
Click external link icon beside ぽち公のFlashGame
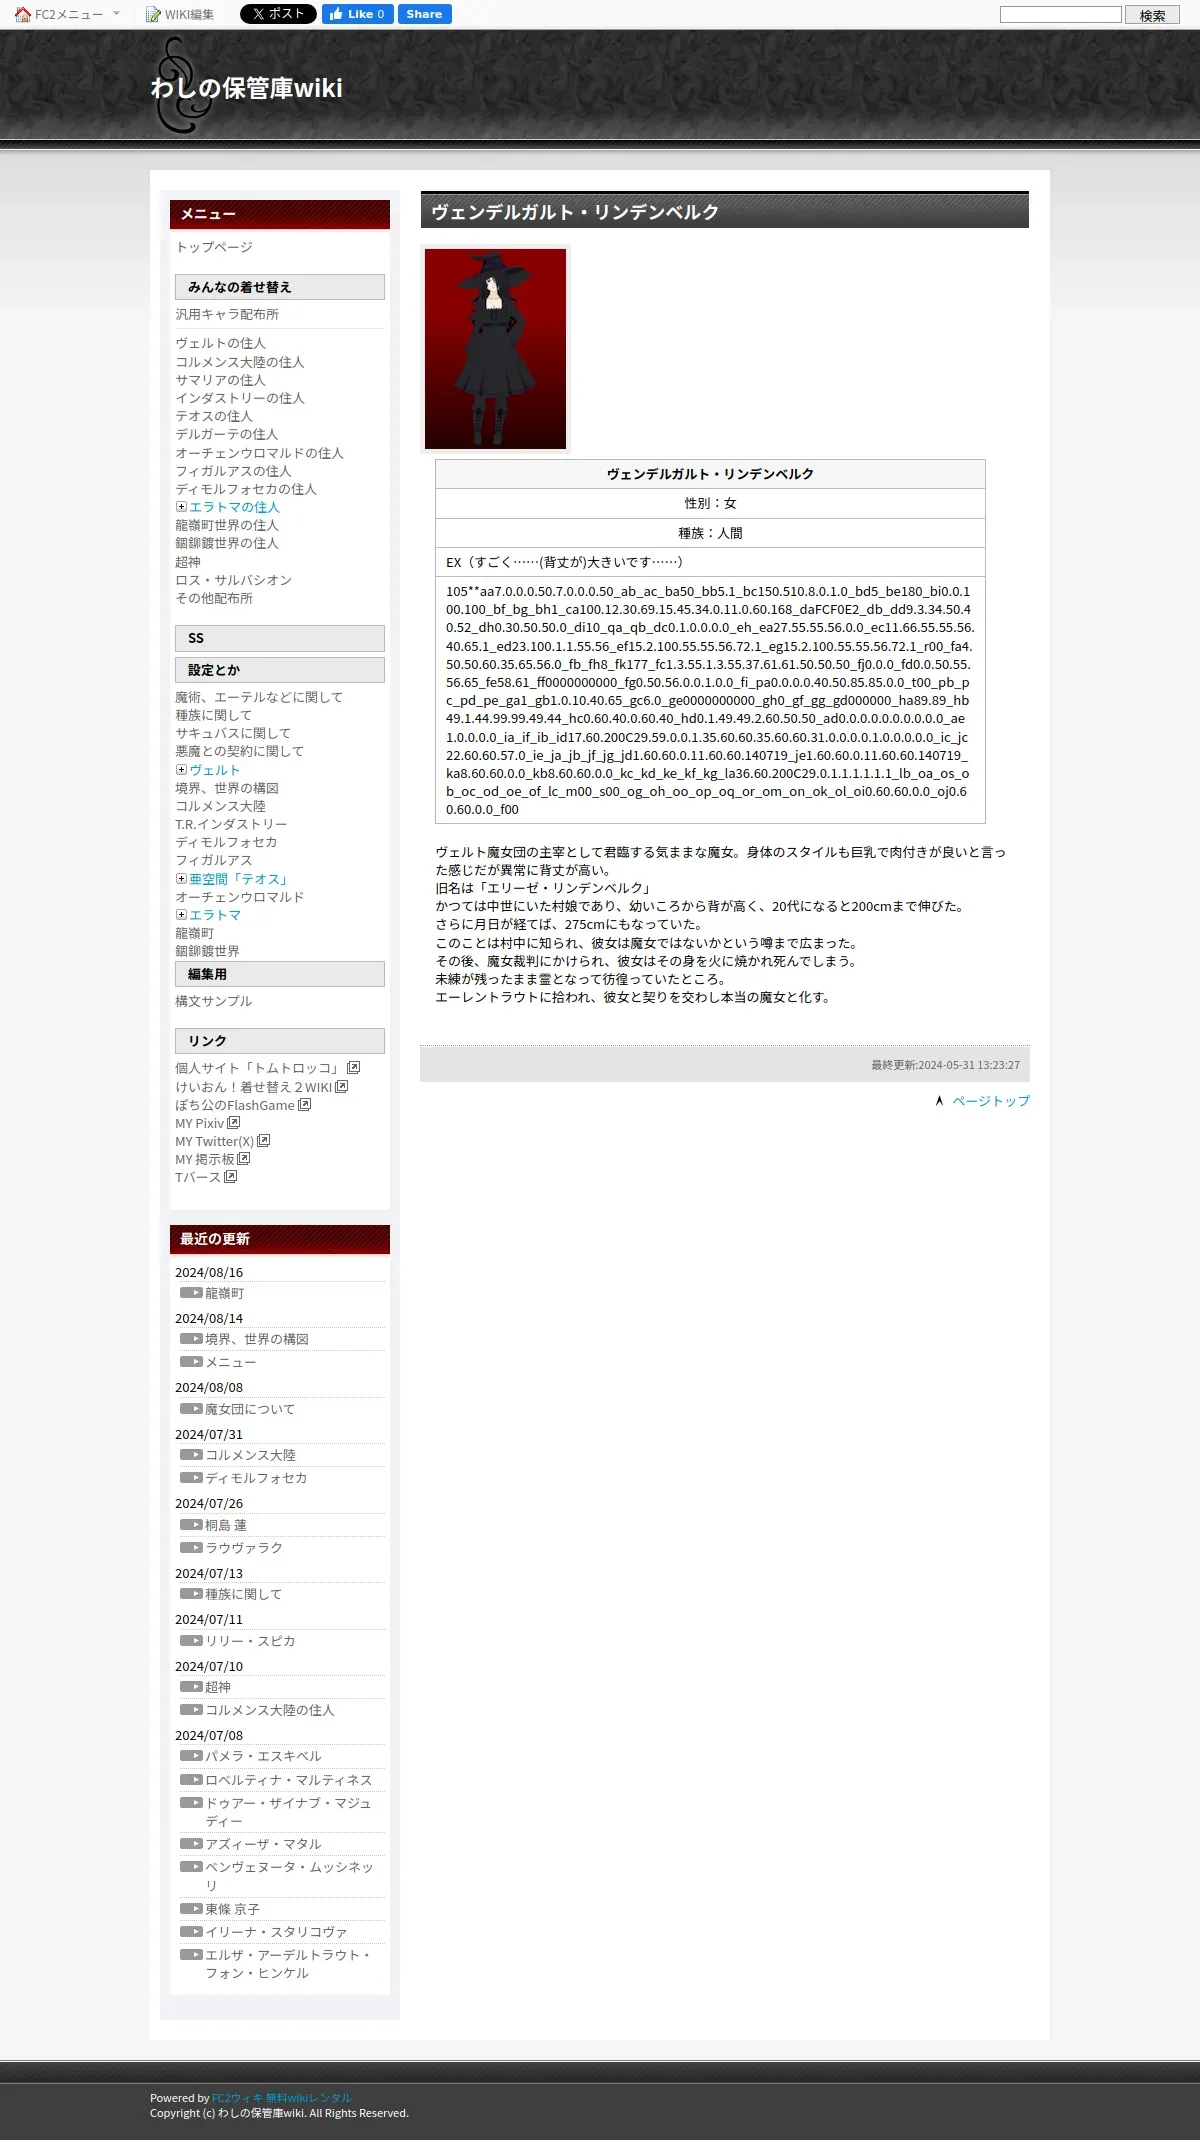click(x=304, y=1104)
